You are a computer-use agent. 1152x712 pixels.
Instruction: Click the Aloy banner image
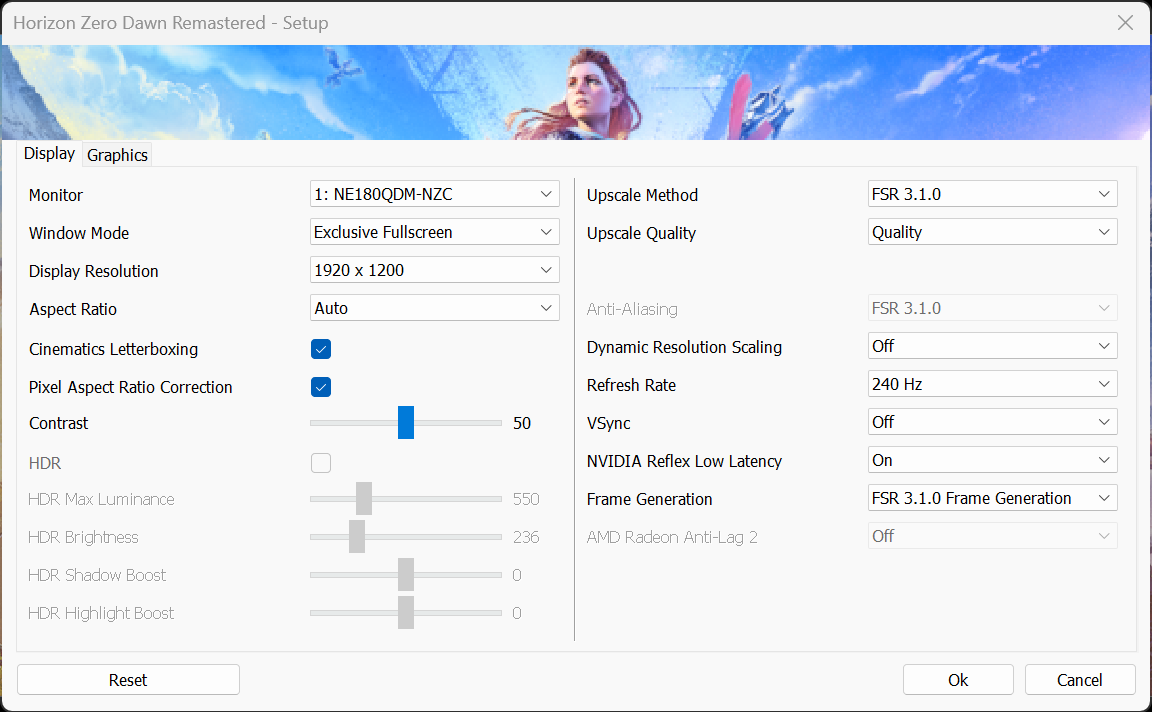[576, 93]
